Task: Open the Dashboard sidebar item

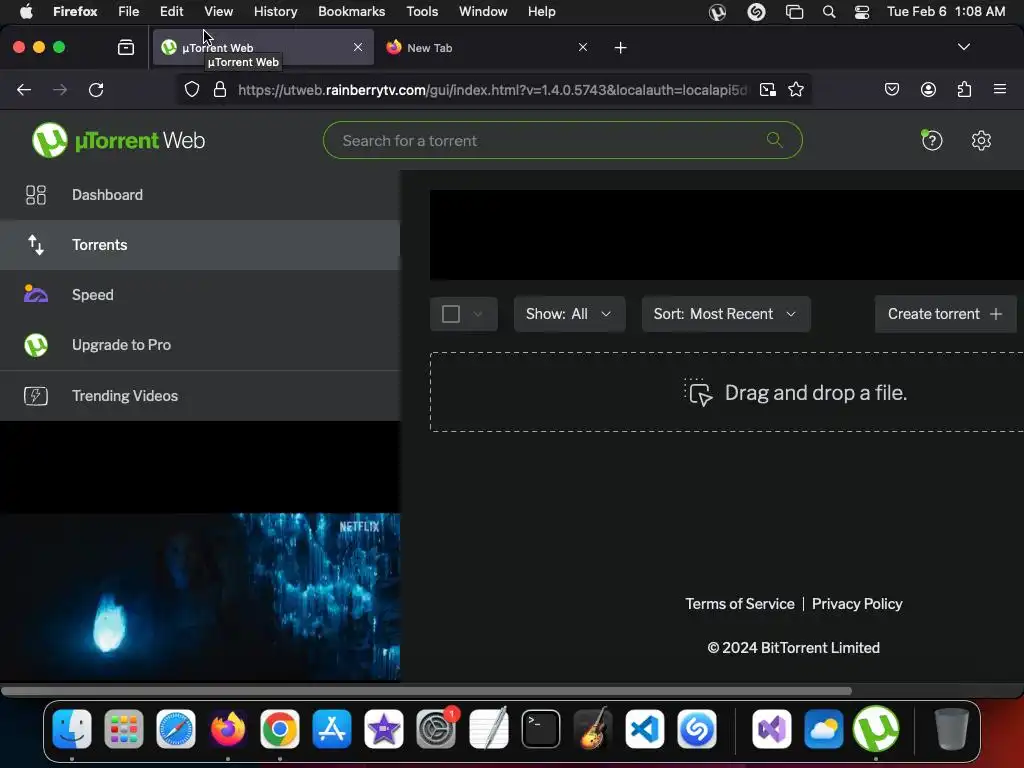Action: 200,195
